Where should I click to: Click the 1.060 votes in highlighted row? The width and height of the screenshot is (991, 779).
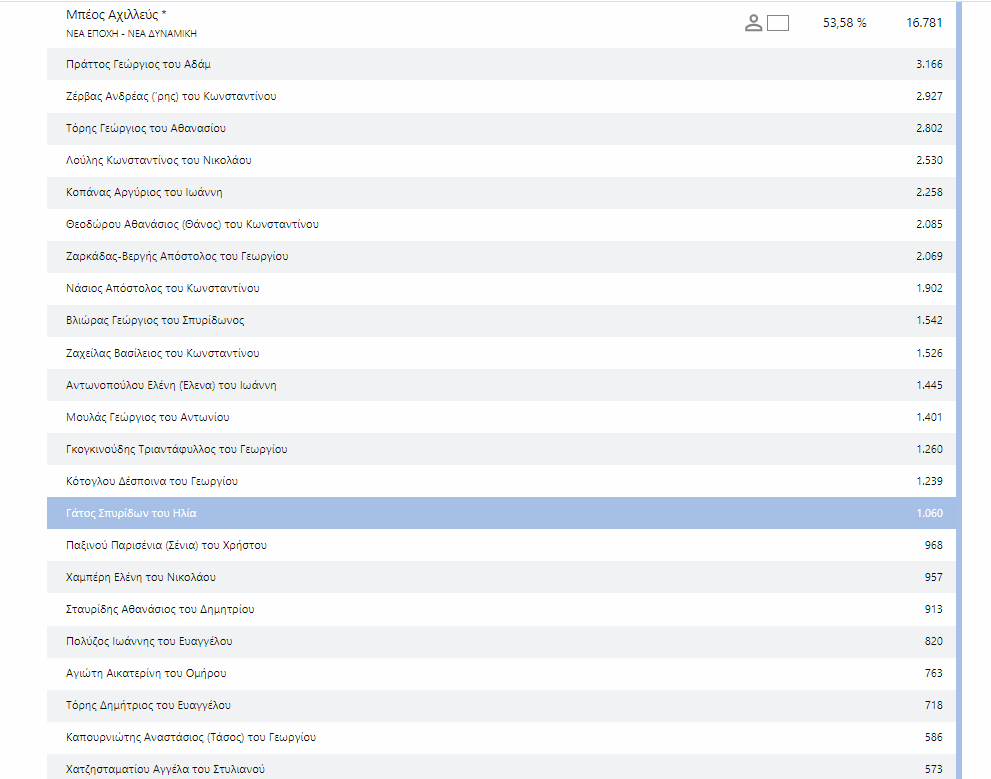click(928, 513)
